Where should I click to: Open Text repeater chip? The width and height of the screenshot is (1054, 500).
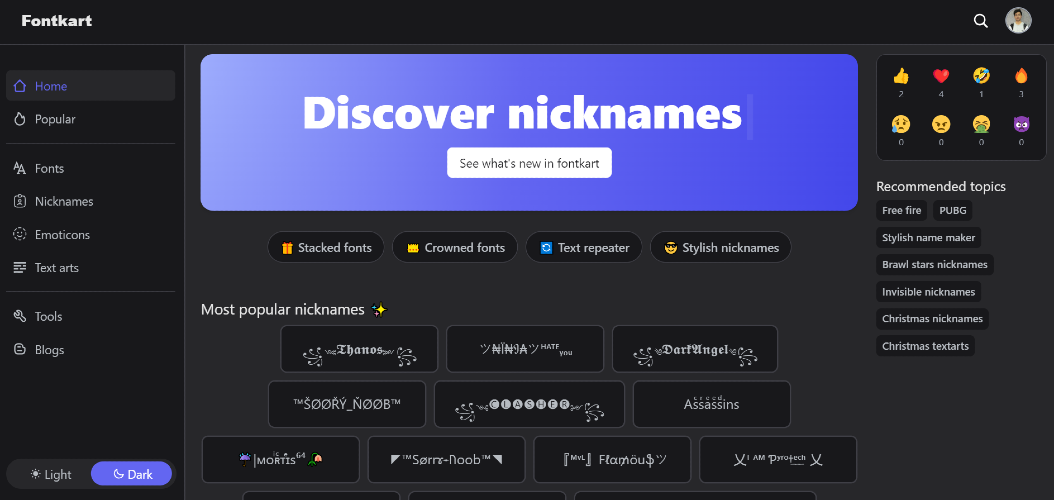(x=583, y=247)
